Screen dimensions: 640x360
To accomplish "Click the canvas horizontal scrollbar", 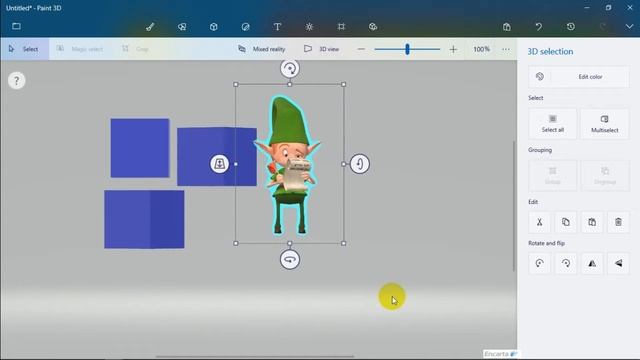I will coord(255,357).
